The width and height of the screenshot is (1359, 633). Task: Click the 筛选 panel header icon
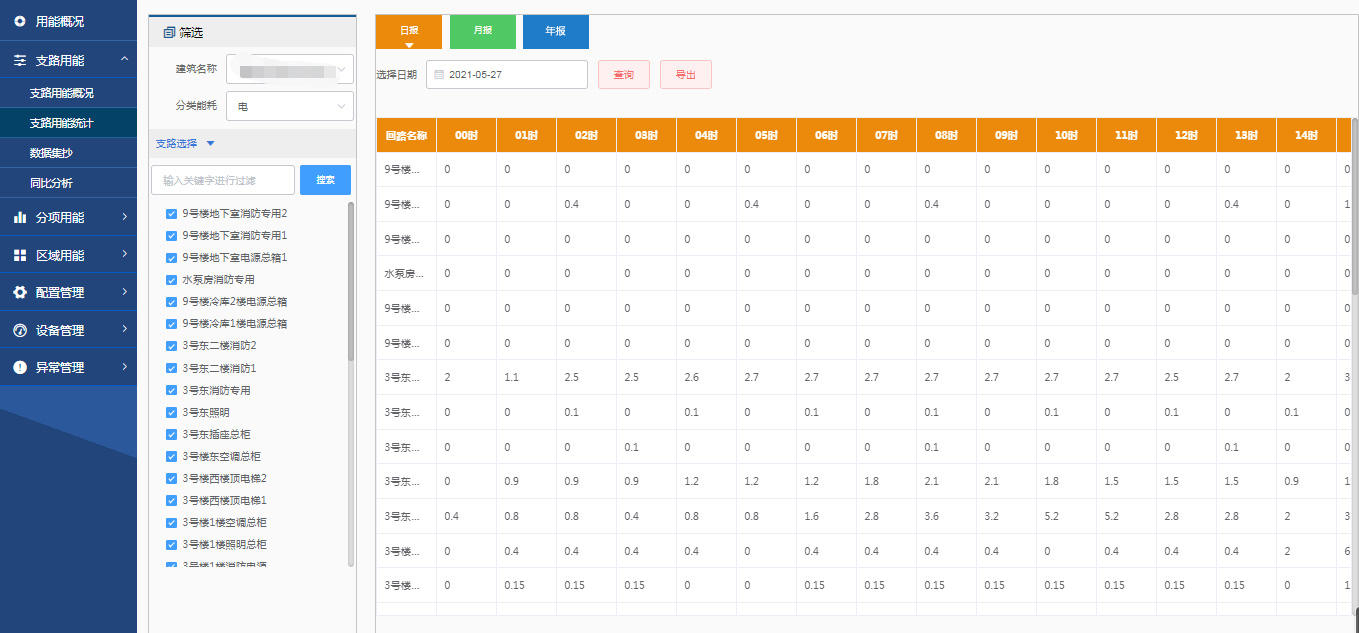pyautogui.click(x=168, y=33)
